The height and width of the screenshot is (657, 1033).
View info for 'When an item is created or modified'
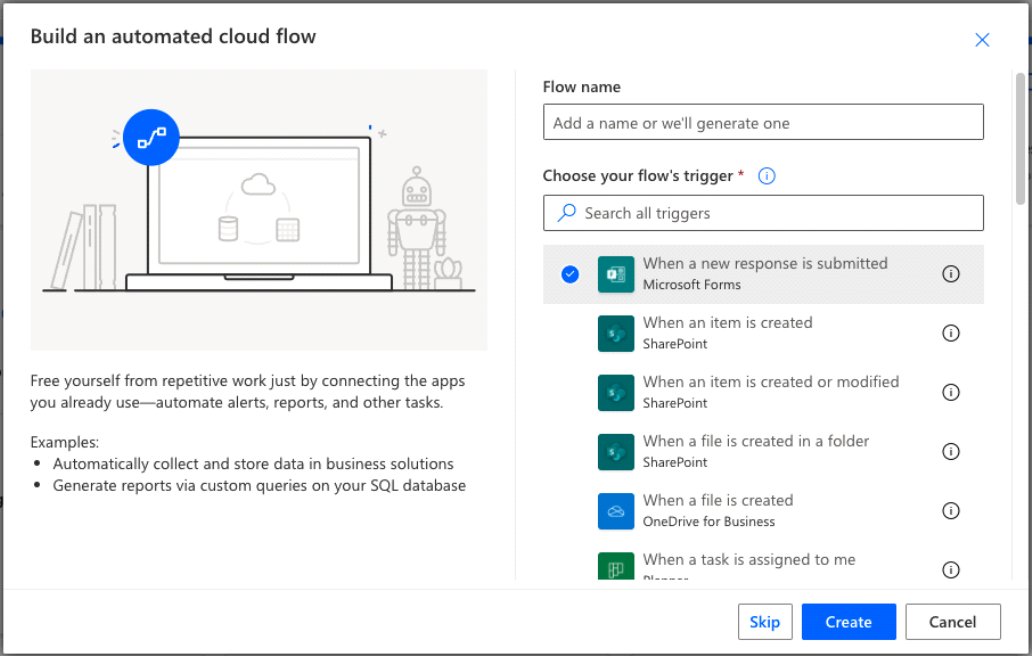coord(951,392)
